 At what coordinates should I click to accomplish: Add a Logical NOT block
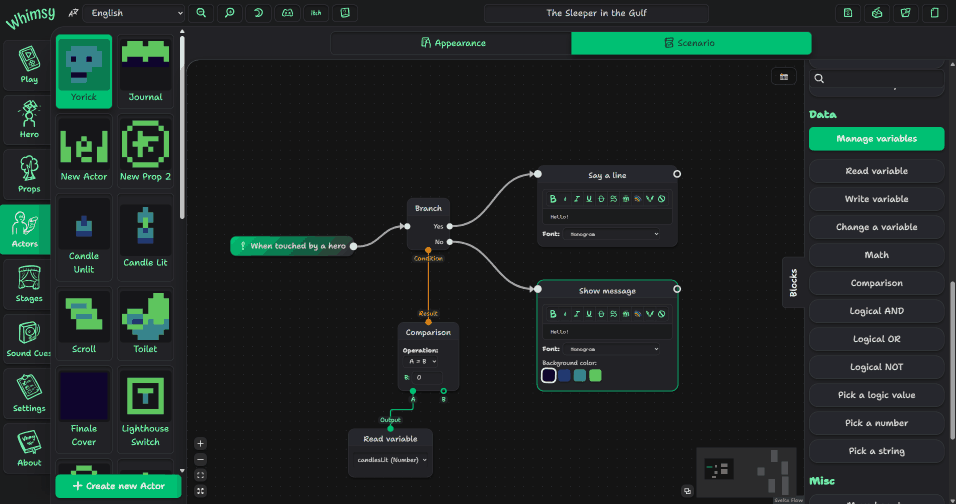coord(876,367)
